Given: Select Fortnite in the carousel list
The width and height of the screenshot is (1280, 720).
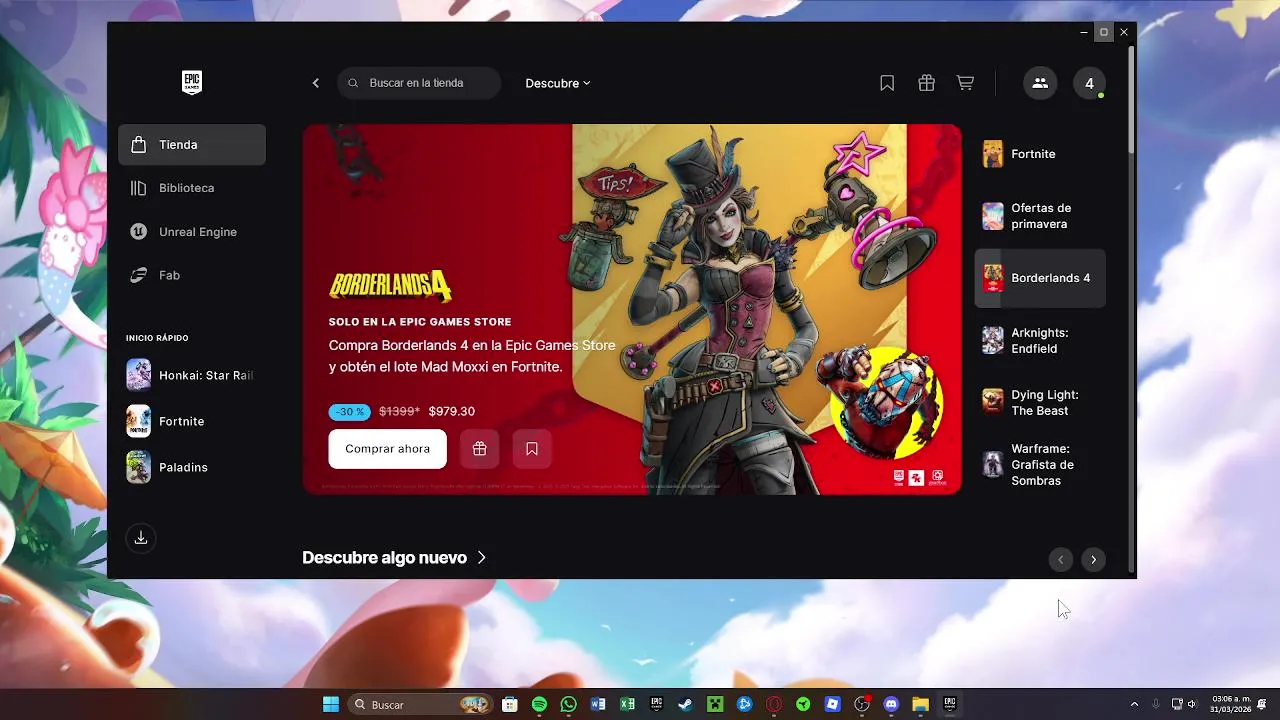Looking at the screenshot, I should pyautogui.click(x=1040, y=154).
